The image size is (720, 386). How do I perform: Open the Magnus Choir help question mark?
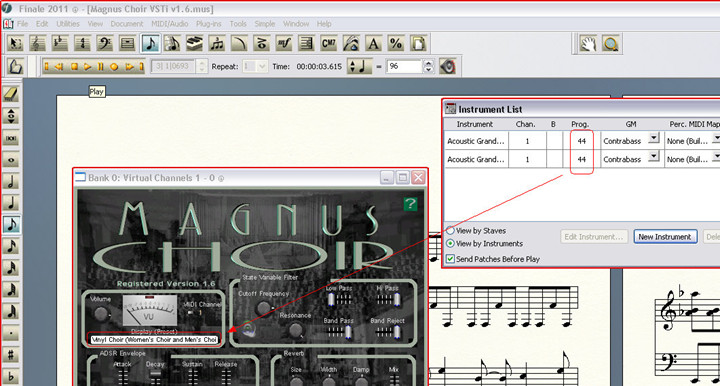pyautogui.click(x=410, y=204)
